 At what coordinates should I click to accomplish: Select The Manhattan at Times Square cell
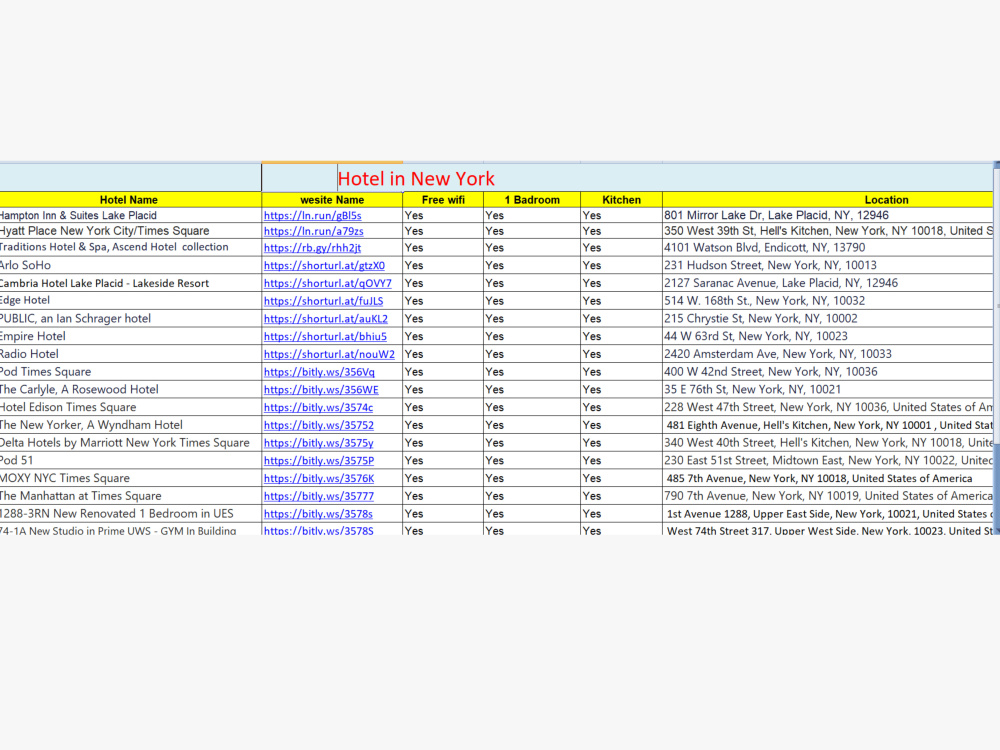click(x=130, y=496)
